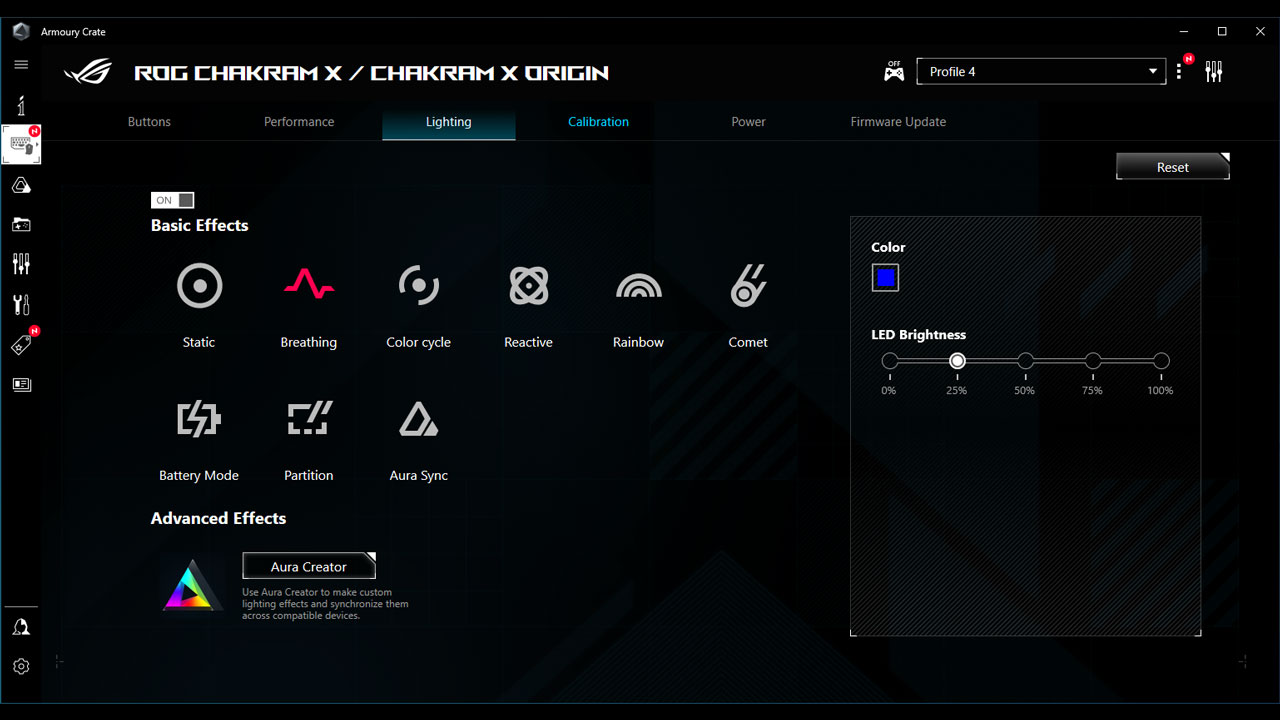The width and height of the screenshot is (1280, 720).
Task: Open Scenario Profiles sliders sidebar icon
Action: point(21,264)
